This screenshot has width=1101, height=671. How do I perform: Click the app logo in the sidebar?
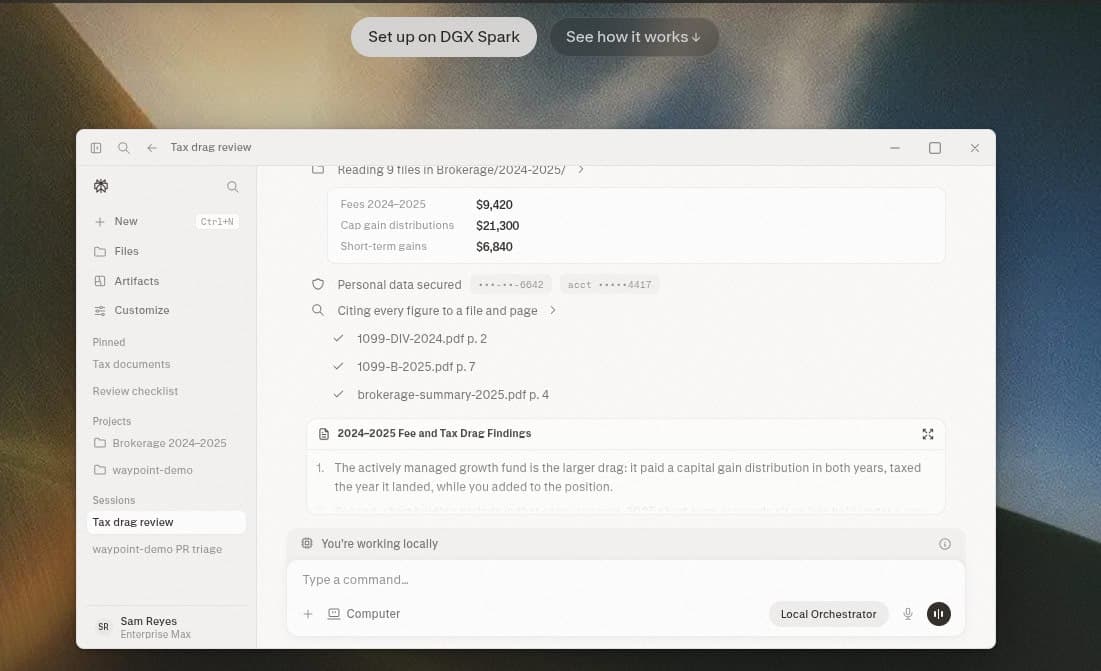click(101, 186)
